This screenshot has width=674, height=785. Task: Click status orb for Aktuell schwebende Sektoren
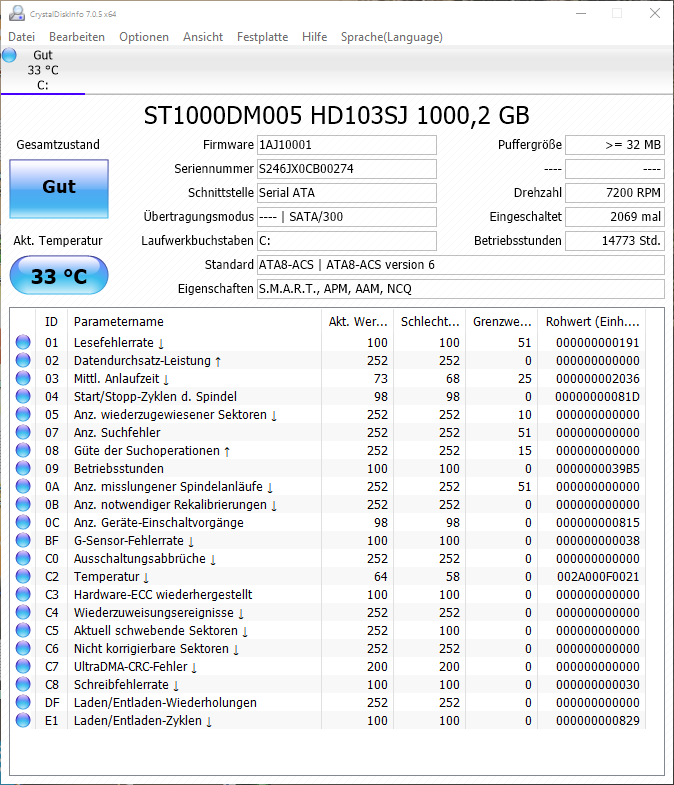click(23, 630)
